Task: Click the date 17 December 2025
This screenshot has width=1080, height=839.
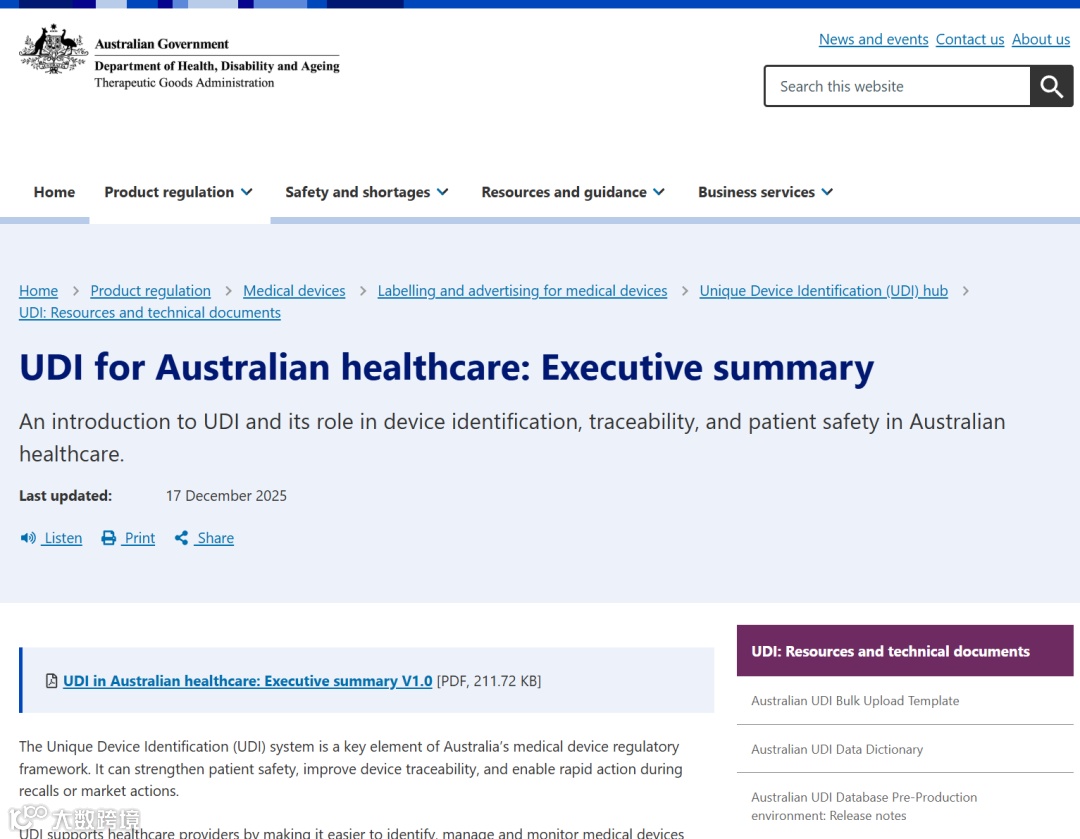Action: tap(226, 496)
